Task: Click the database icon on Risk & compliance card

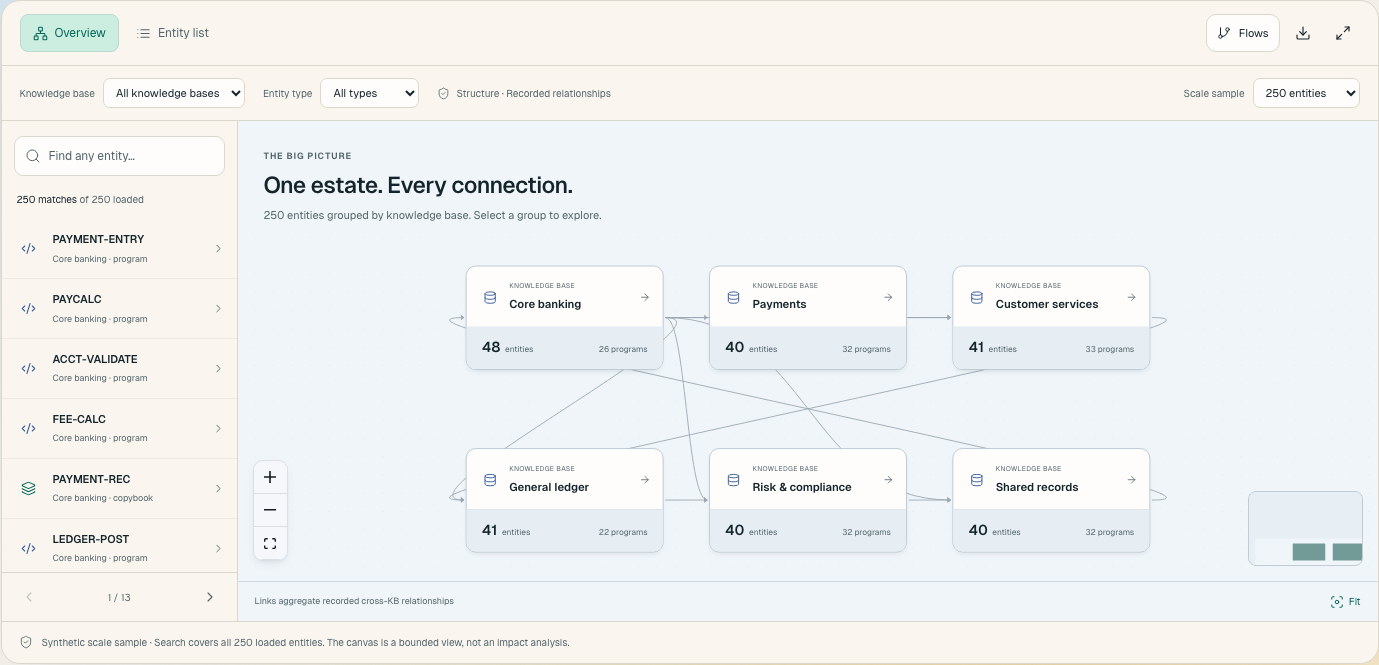Action: pyautogui.click(x=733, y=480)
